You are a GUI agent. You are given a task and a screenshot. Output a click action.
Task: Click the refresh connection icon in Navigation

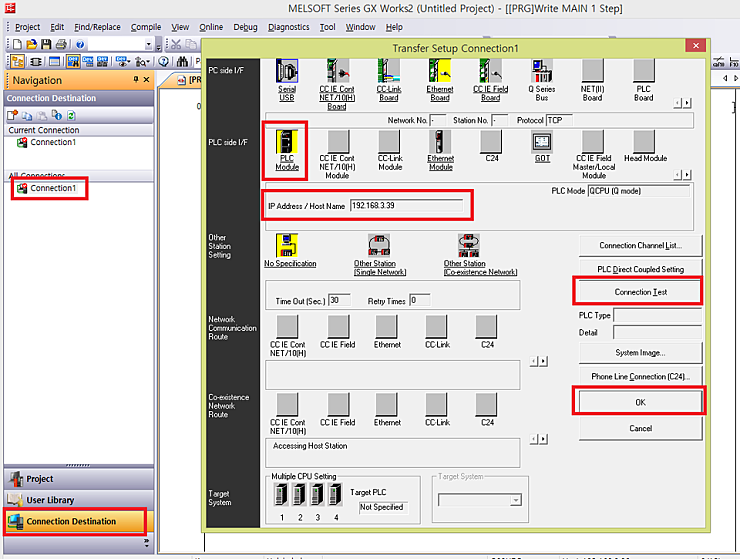point(71,115)
